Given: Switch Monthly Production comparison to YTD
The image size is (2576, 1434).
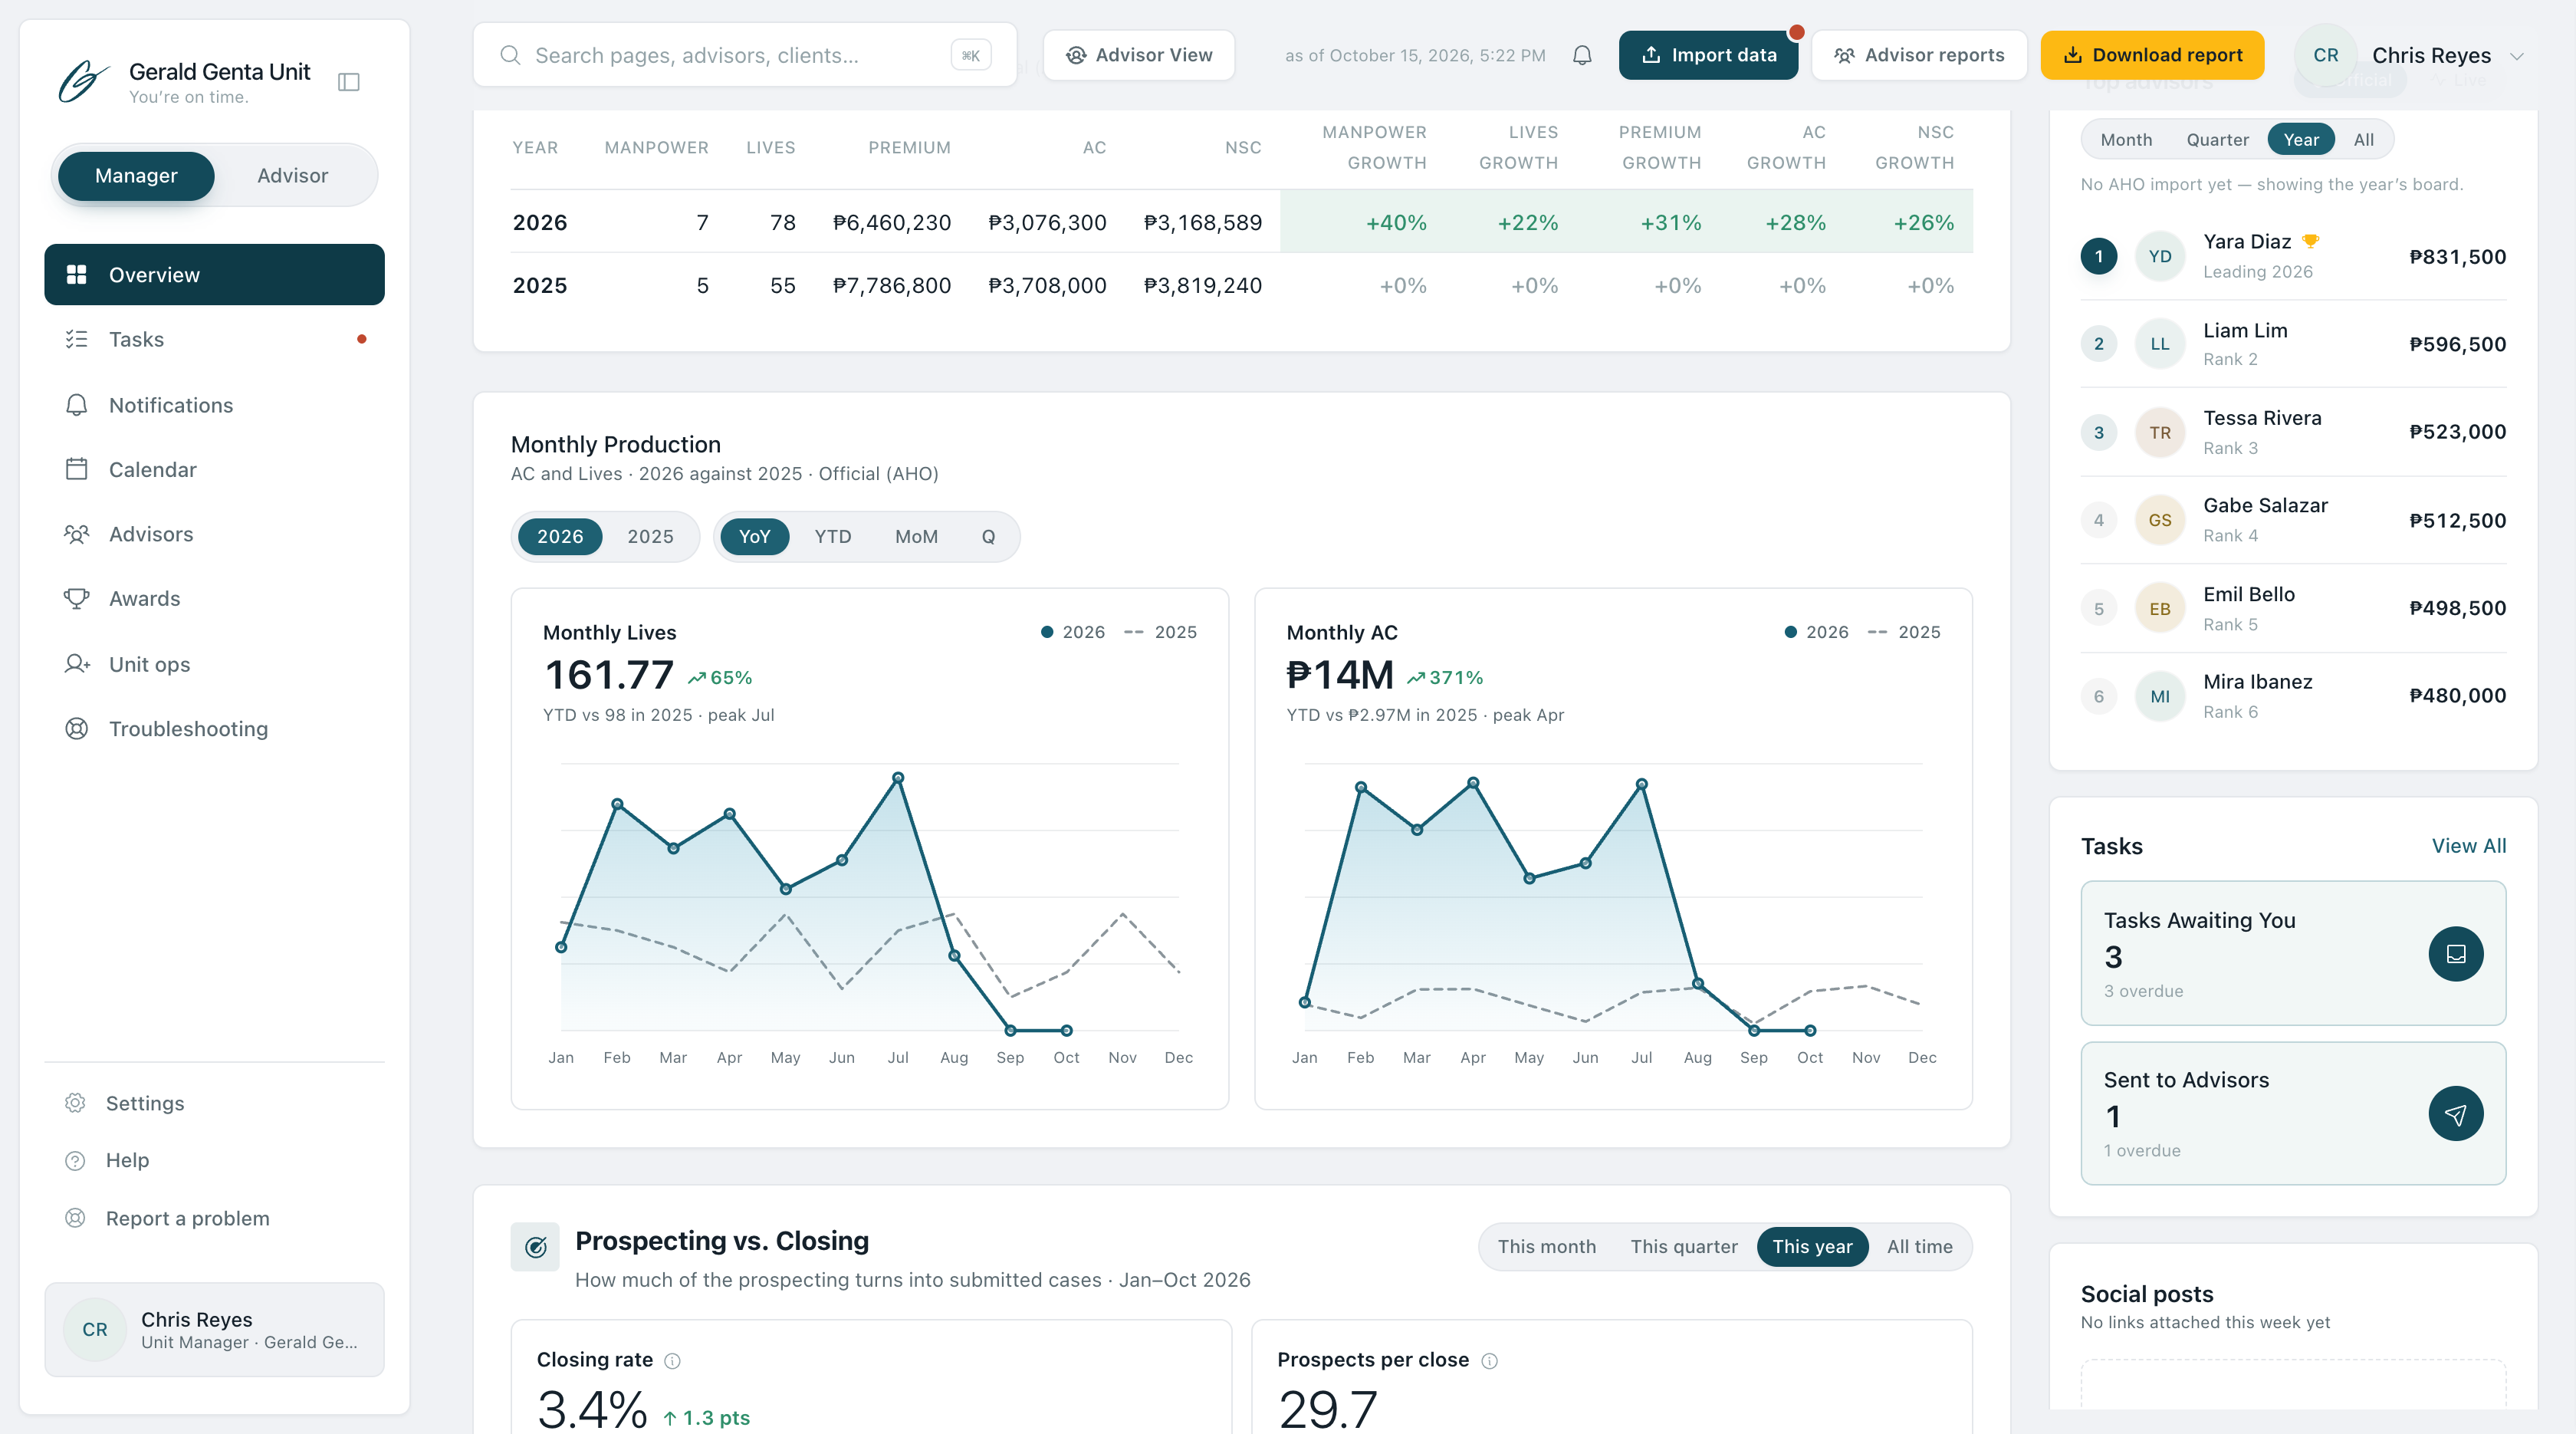Looking at the screenshot, I should (x=832, y=536).
